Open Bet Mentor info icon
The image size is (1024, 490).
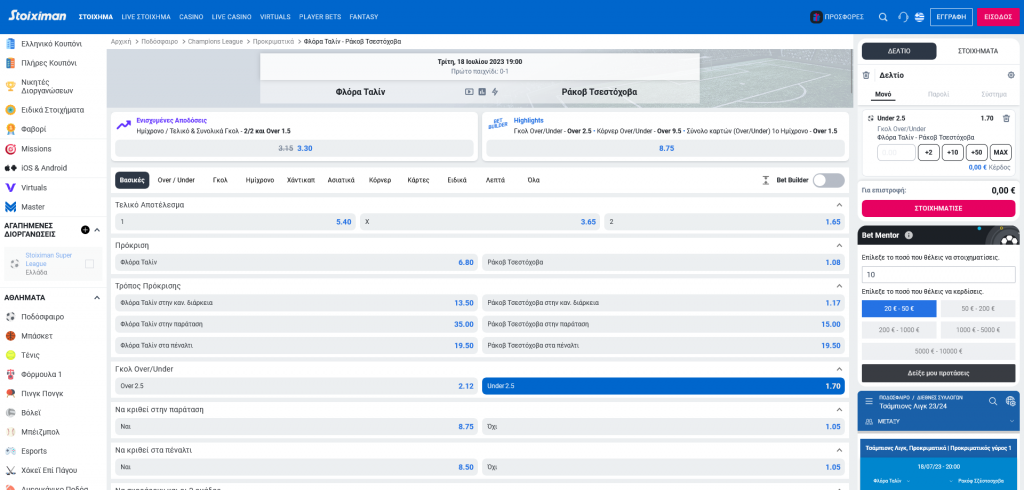tap(908, 235)
